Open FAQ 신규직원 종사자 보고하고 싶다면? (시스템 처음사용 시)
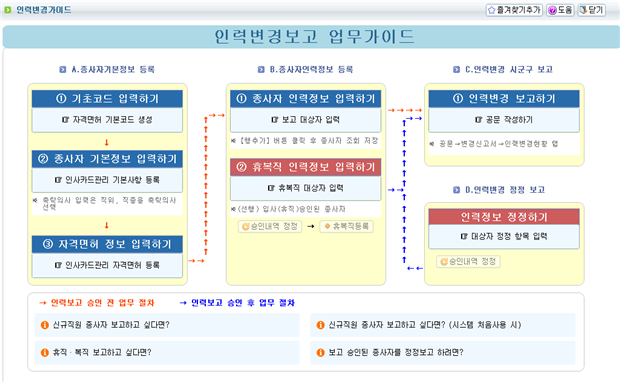This screenshot has height=382, width=620. (443, 325)
